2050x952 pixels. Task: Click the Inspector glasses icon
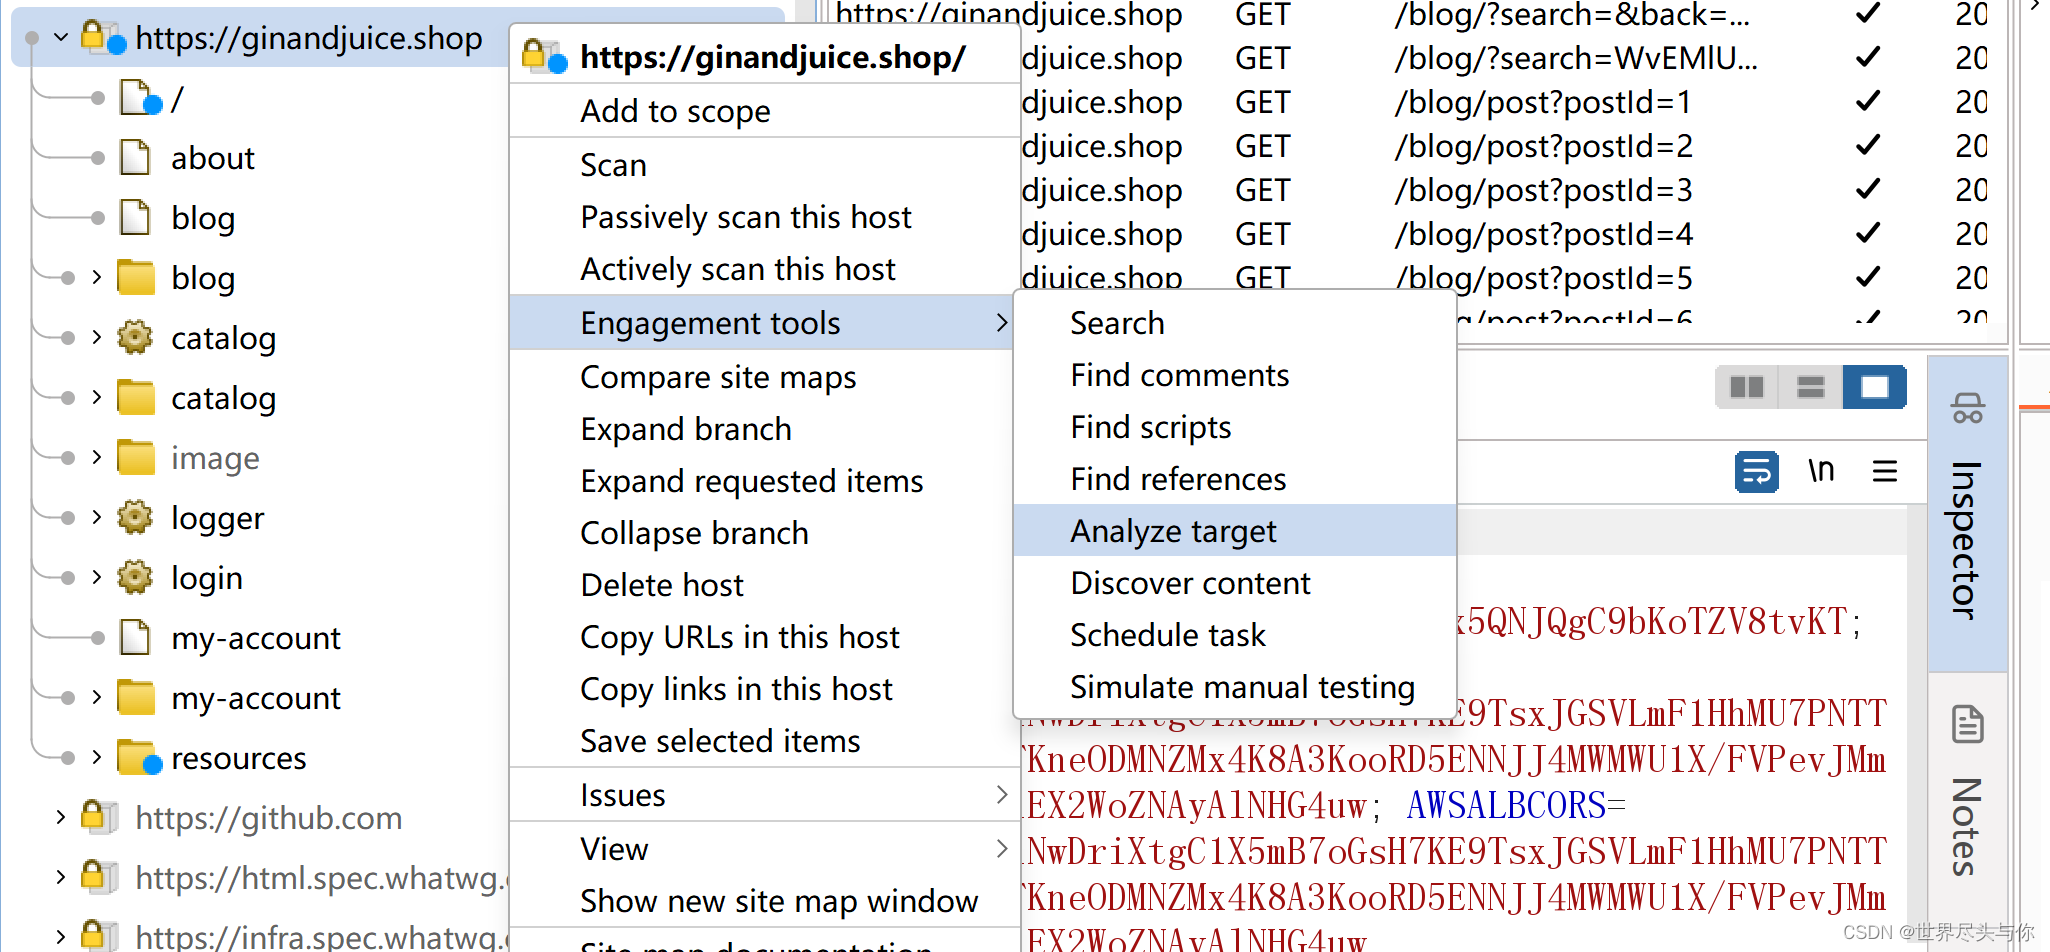(1967, 408)
